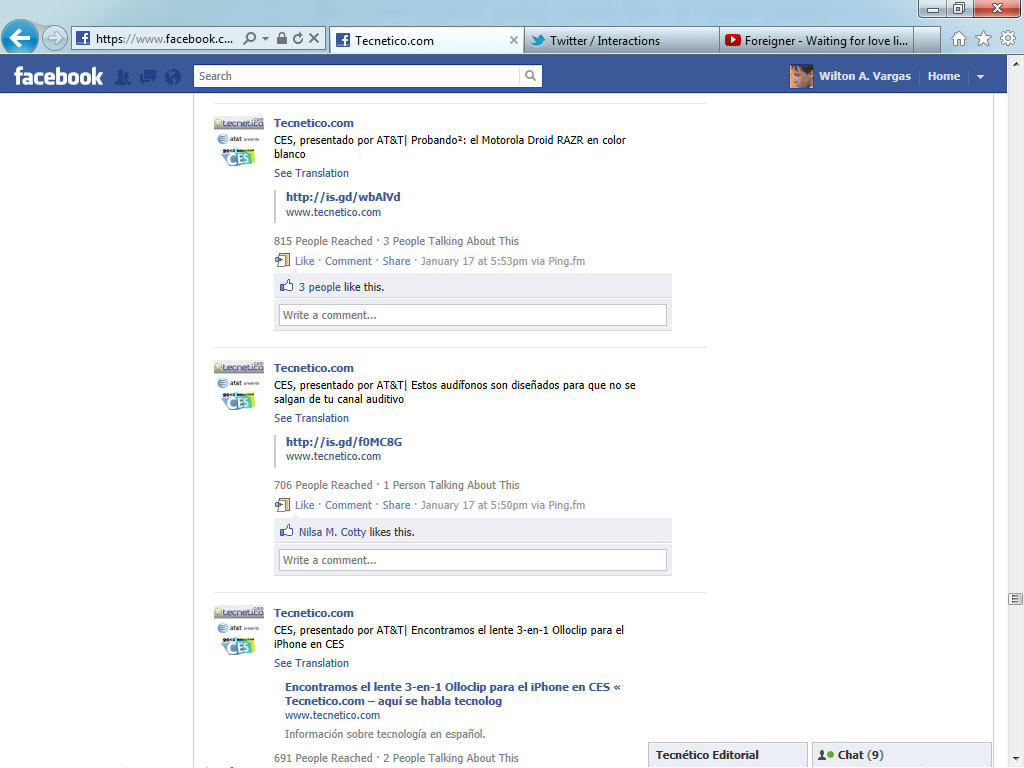
Task: Click the browser Back arrow button
Action: [20, 38]
